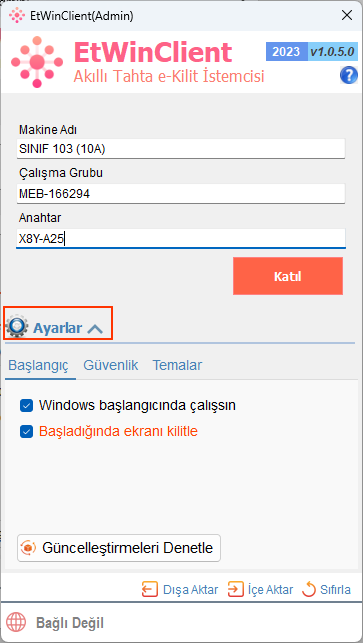Switch to the Güvenlik tab
363x643 pixels.
(x=111, y=365)
